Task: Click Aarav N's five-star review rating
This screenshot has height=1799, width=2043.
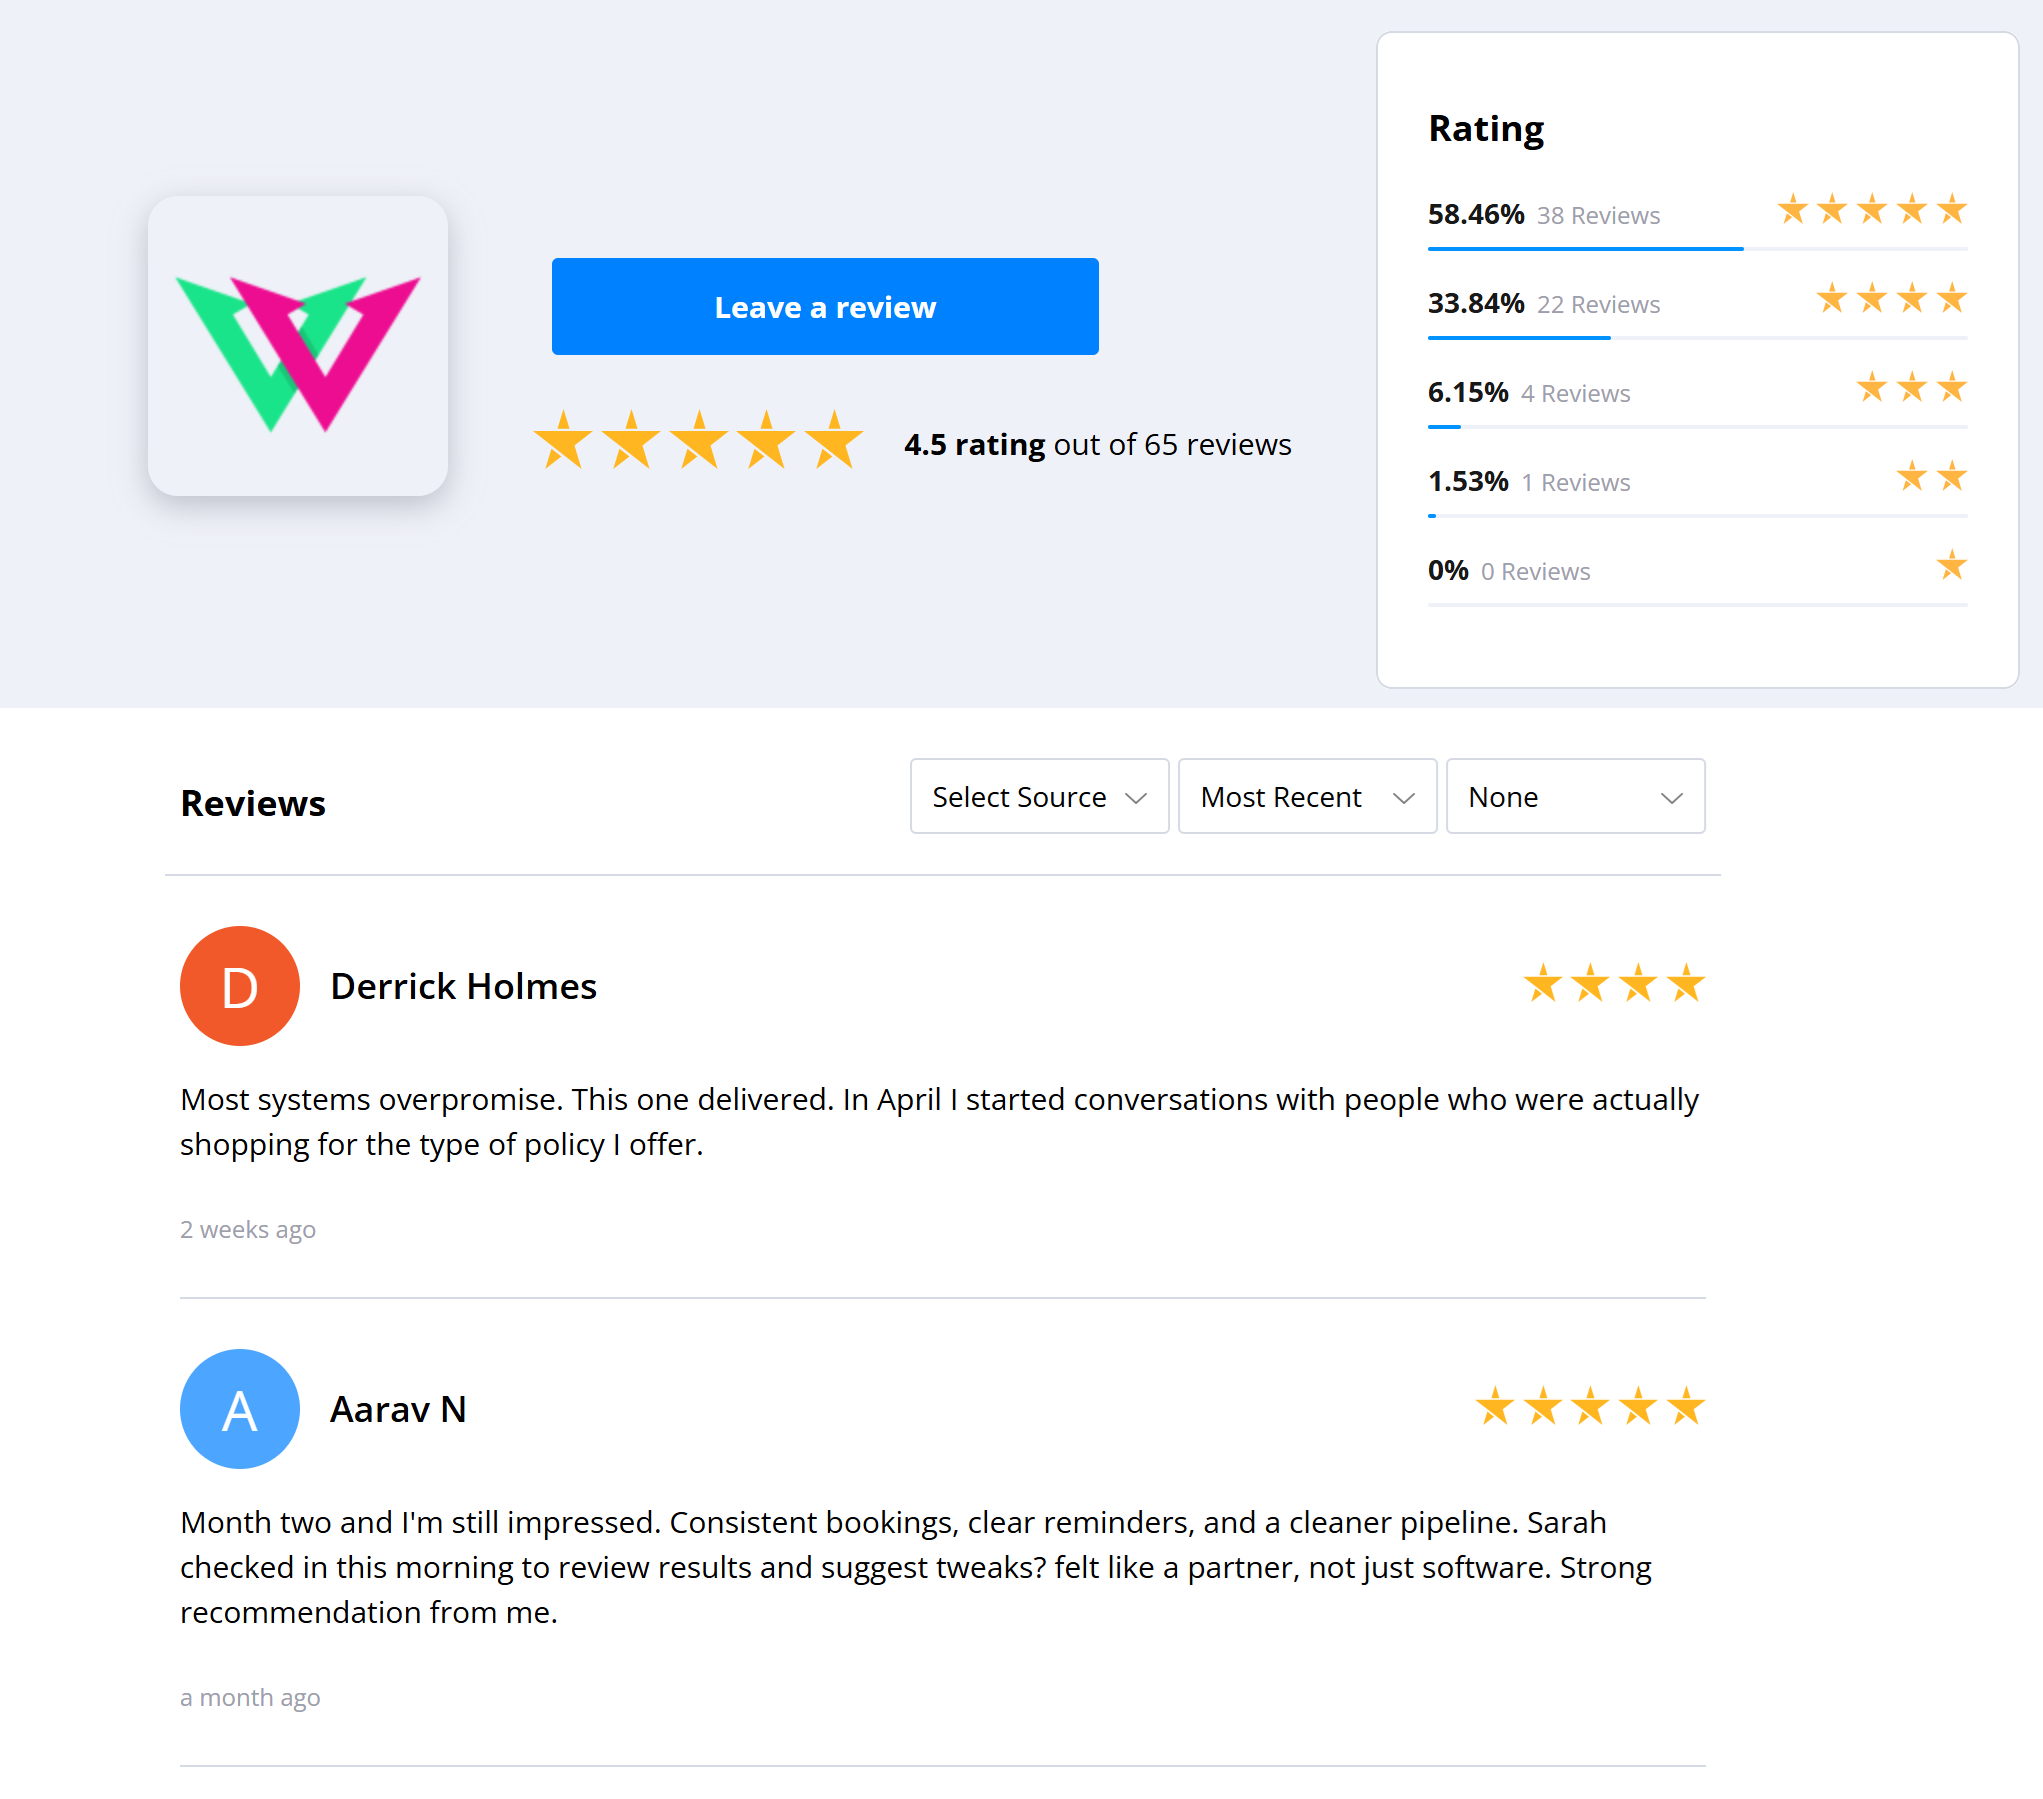Action: [x=1589, y=1407]
